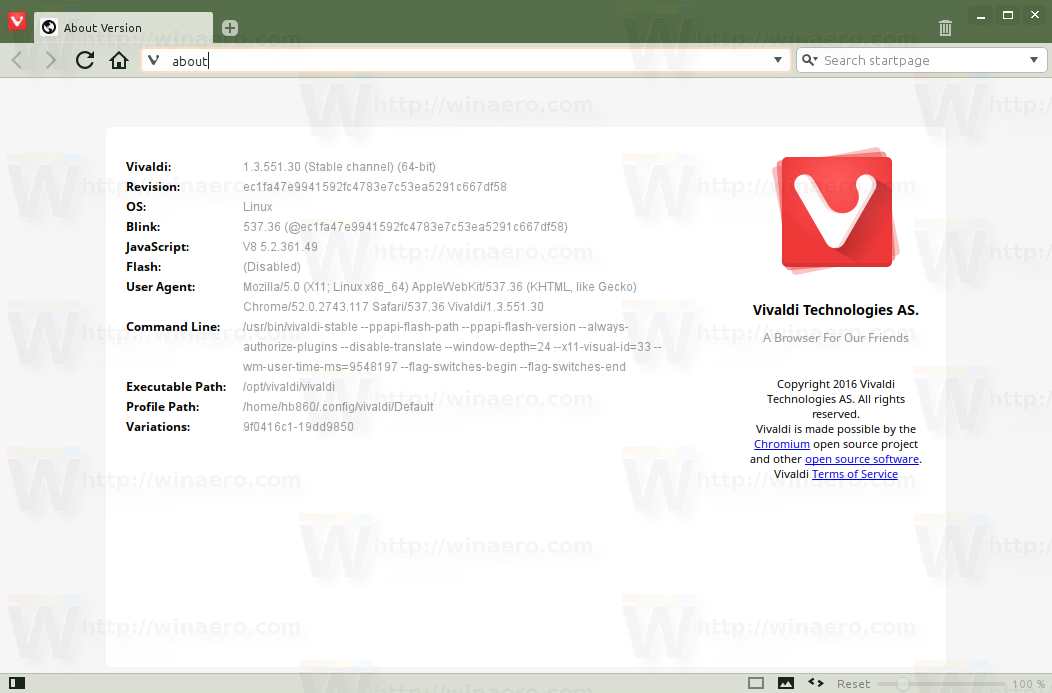Adjust the zoom slider in status bar
Image resolution: width=1052 pixels, height=693 pixels.
pyautogui.click(x=941, y=684)
